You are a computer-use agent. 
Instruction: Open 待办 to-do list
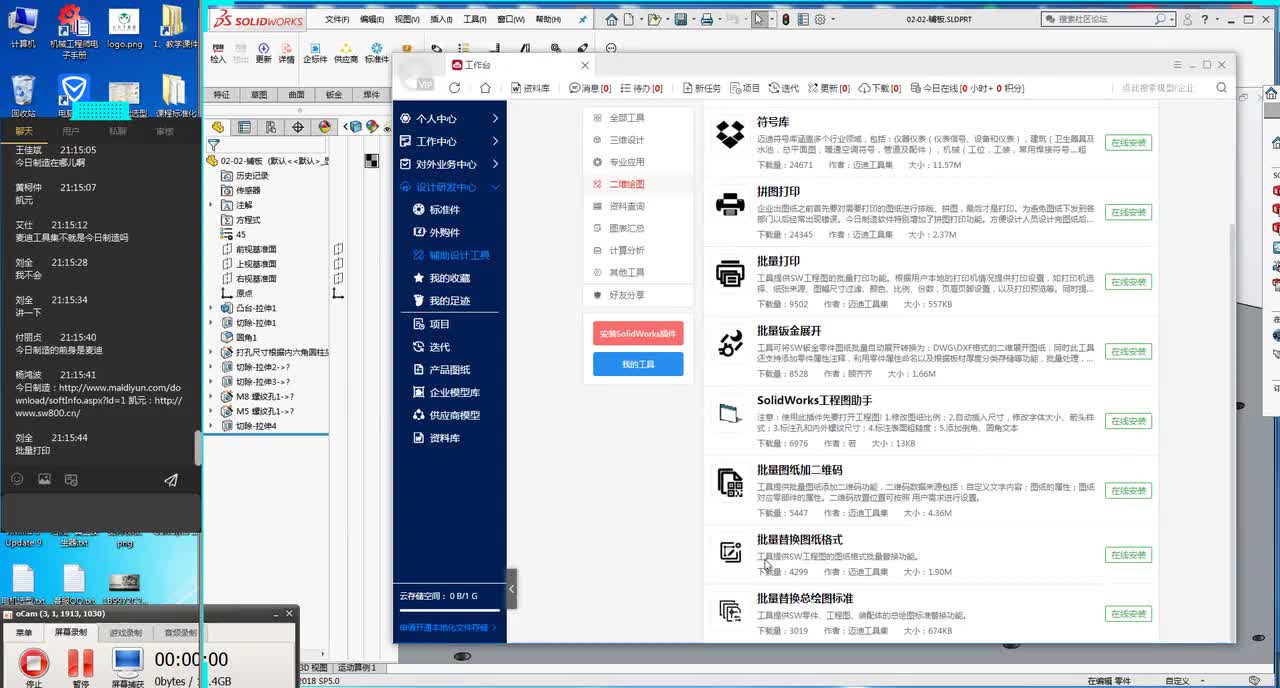coord(641,88)
